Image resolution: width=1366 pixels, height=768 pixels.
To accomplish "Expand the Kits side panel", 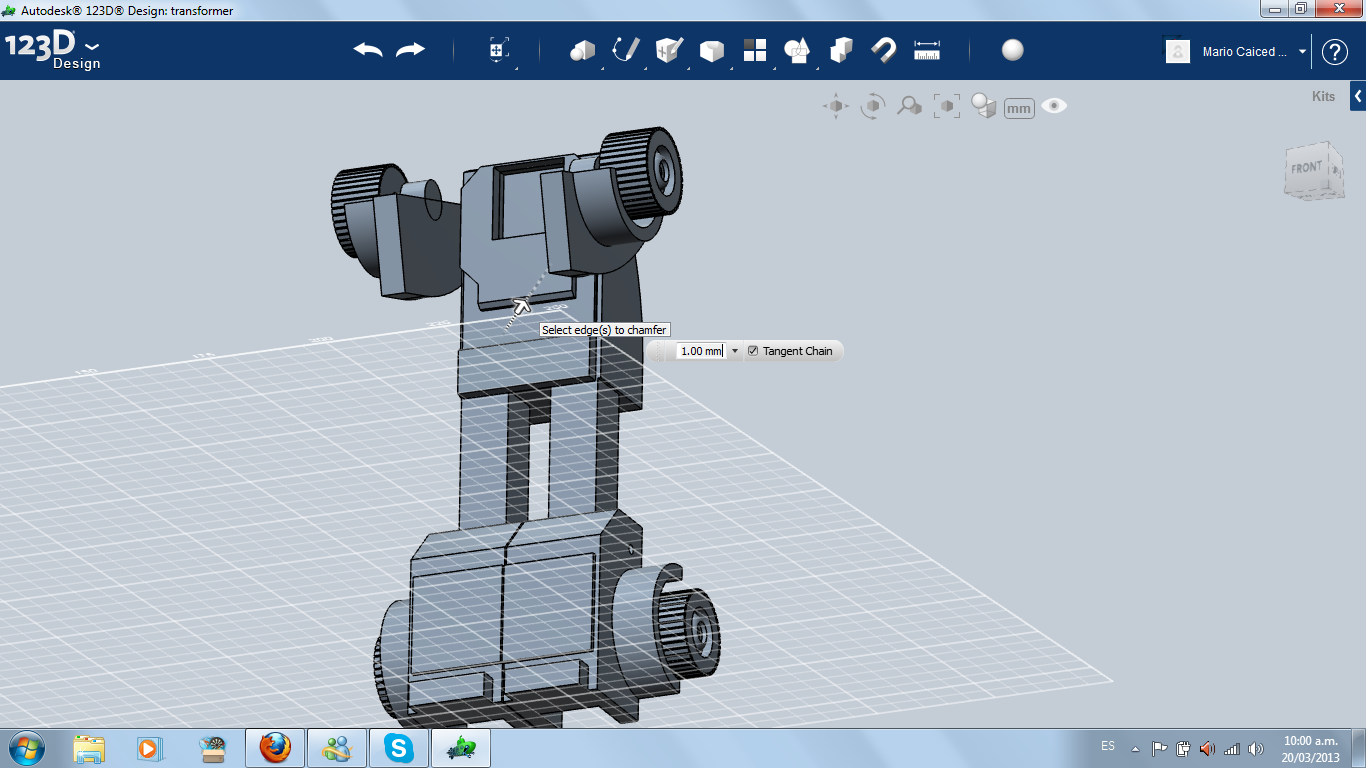I will tap(1358, 96).
